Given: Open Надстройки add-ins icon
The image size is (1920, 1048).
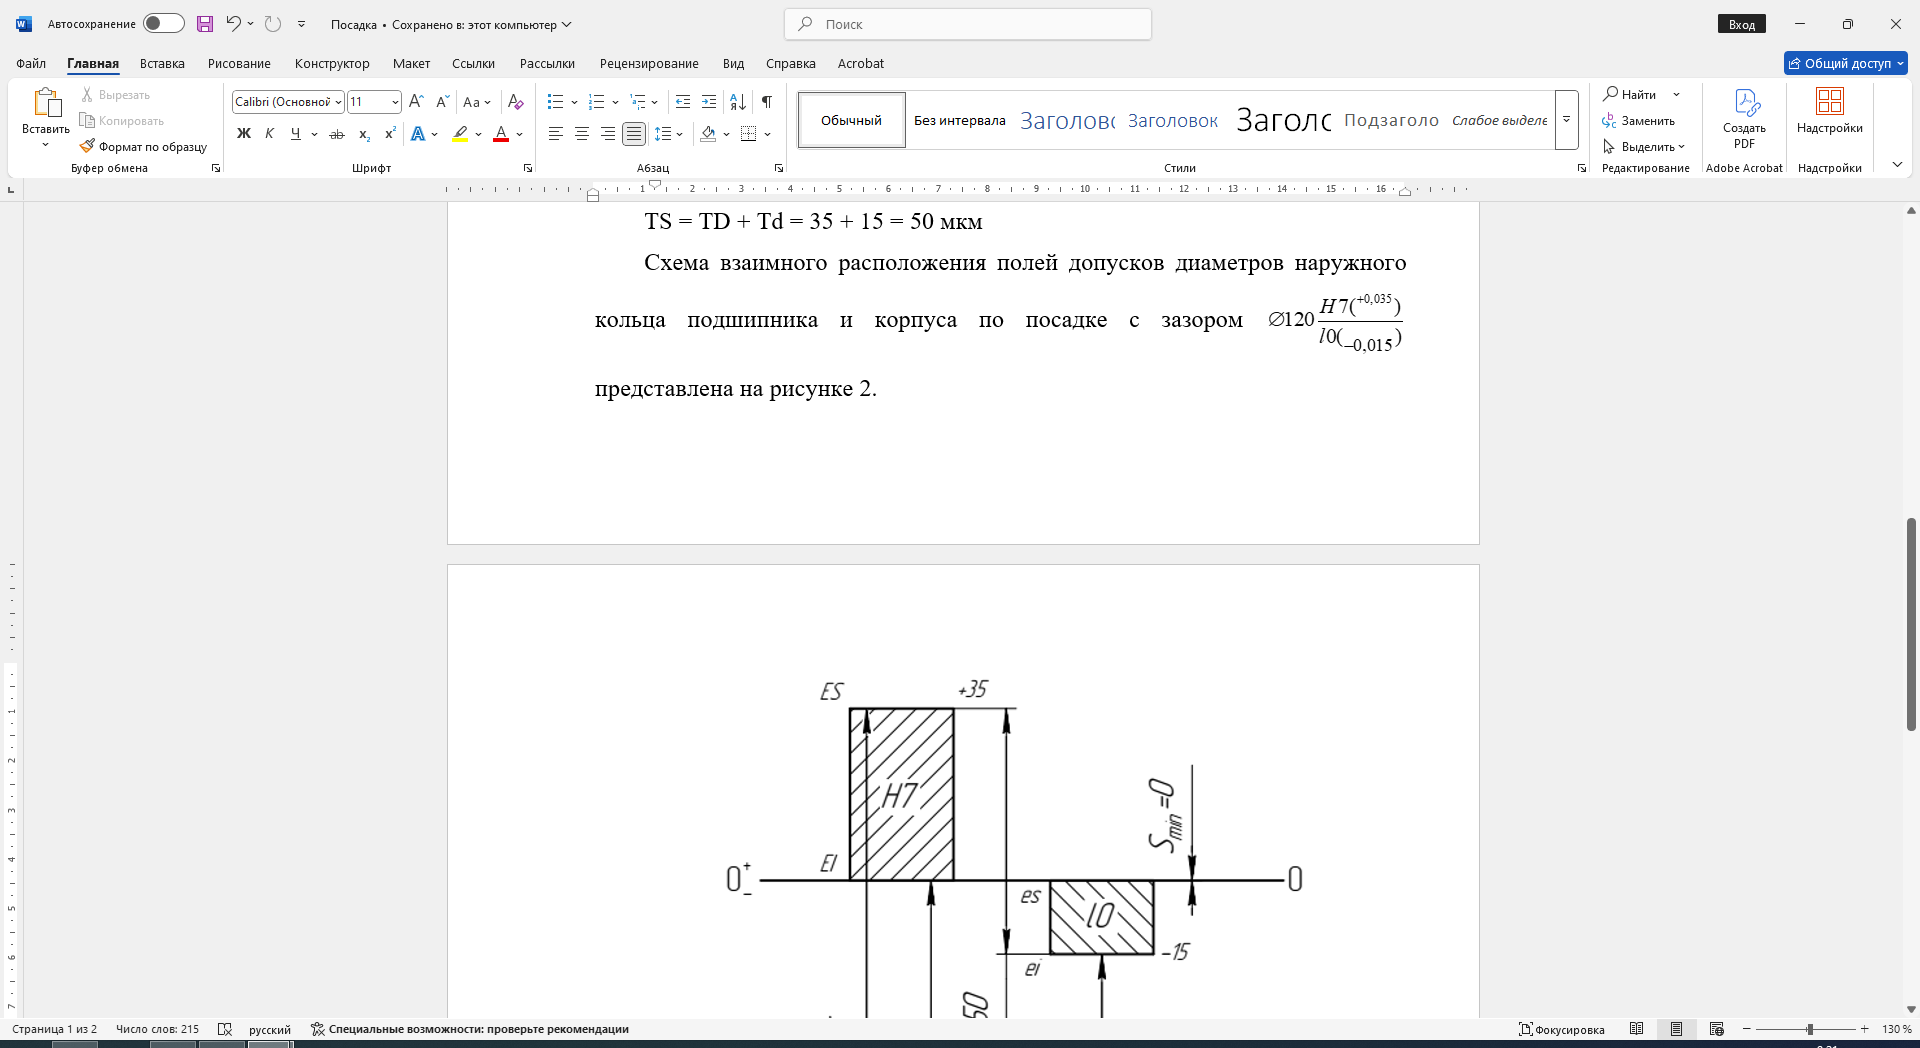Looking at the screenshot, I should [1829, 111].
